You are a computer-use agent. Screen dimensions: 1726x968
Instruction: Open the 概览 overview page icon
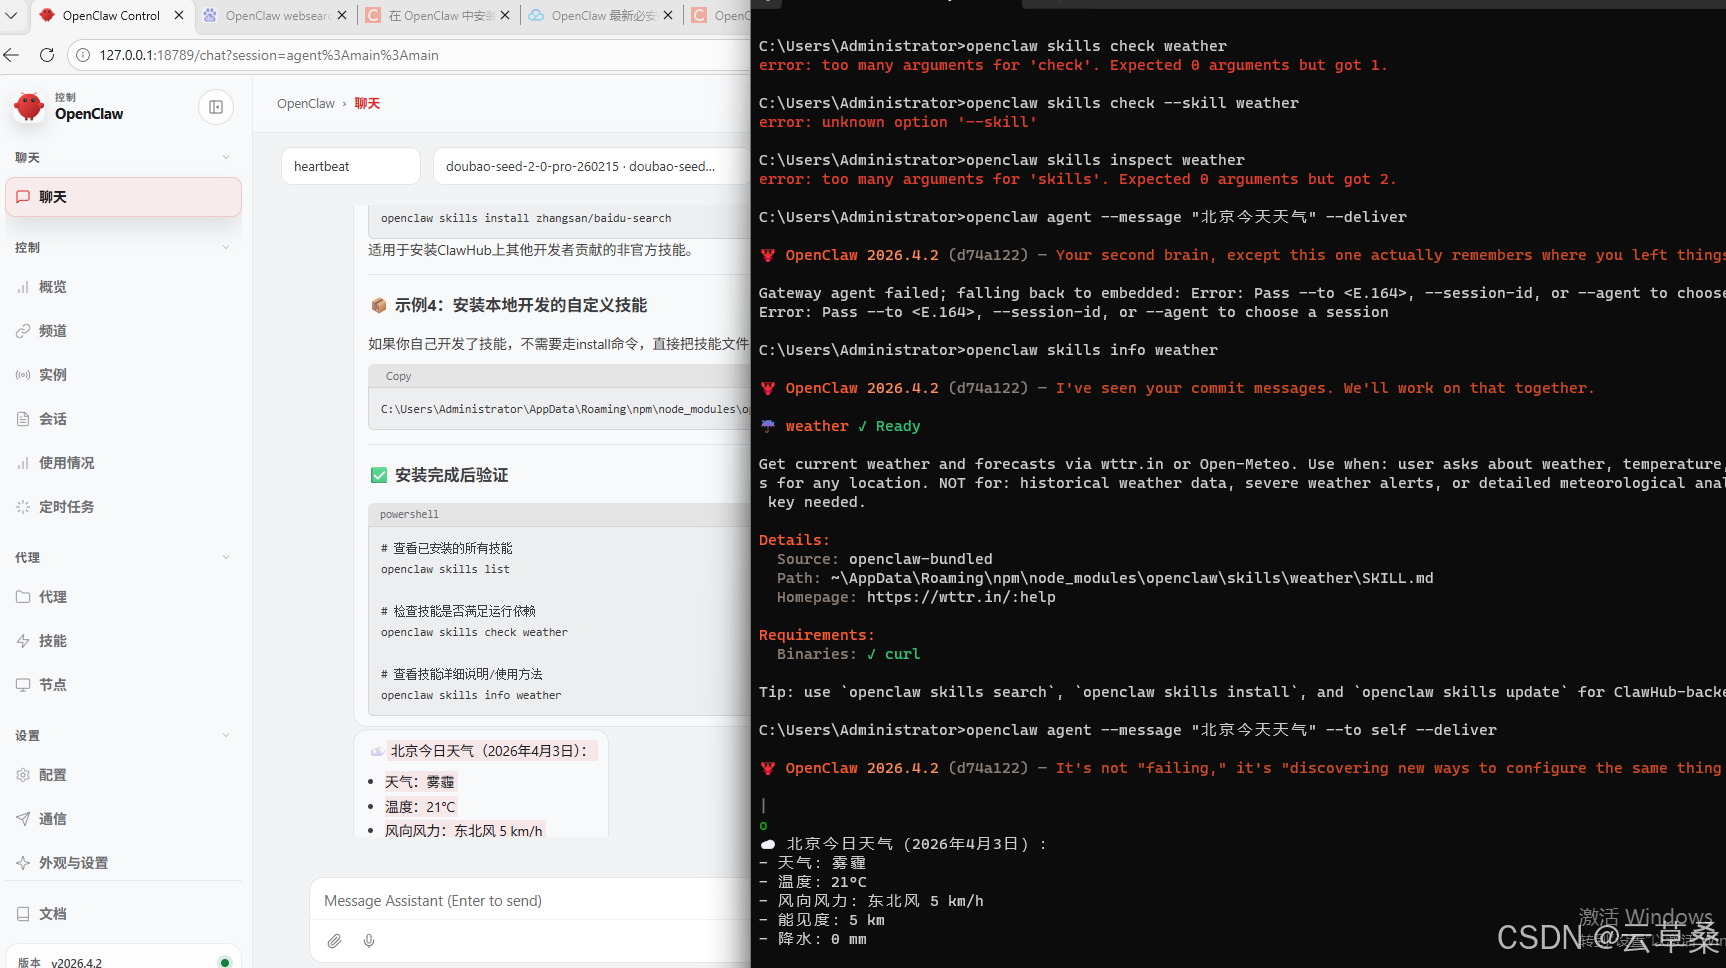(23, 287)
